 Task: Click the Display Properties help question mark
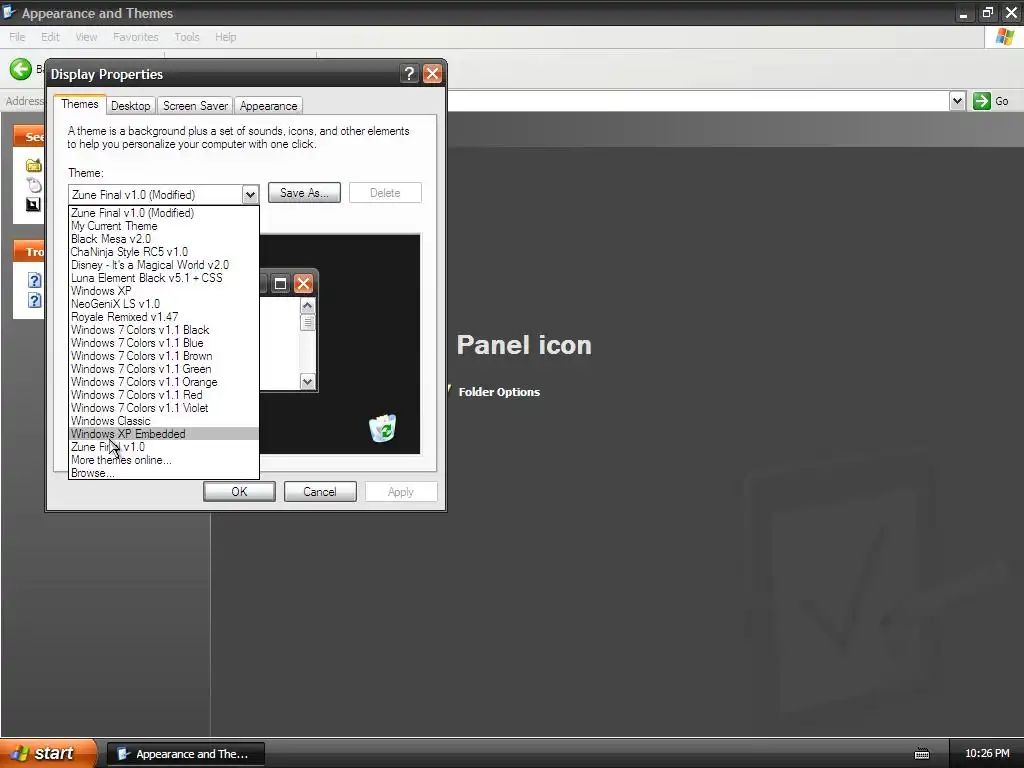(409, 74)
